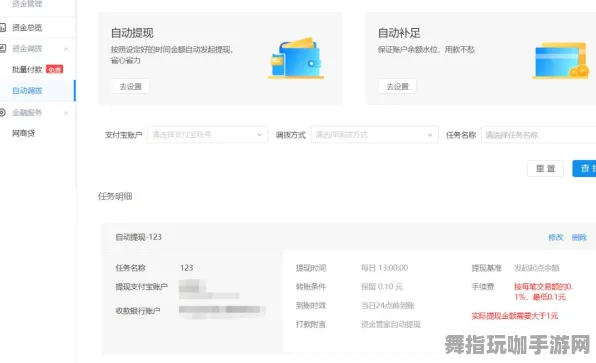Click the 金融服务 sidebar icon
This screenshot has width=596, height=363.
3,113
